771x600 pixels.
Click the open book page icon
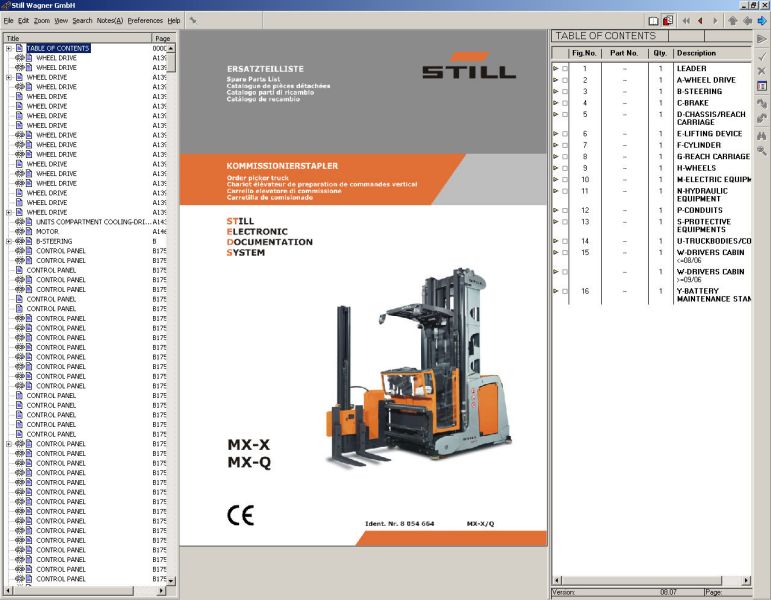[653, 20]
